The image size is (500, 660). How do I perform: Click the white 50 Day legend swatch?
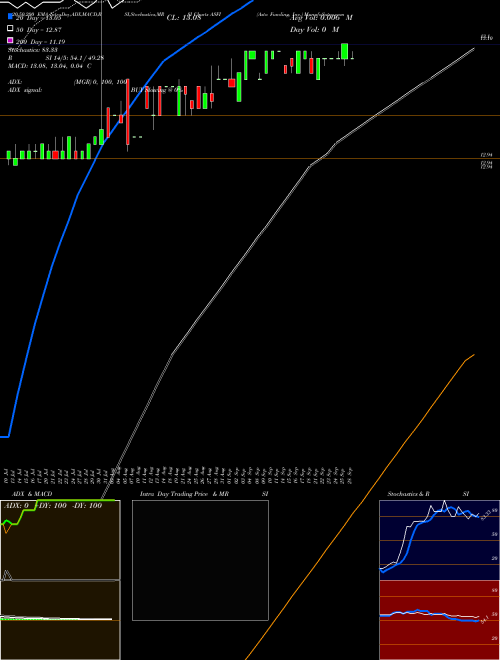(x=11, y=29)
